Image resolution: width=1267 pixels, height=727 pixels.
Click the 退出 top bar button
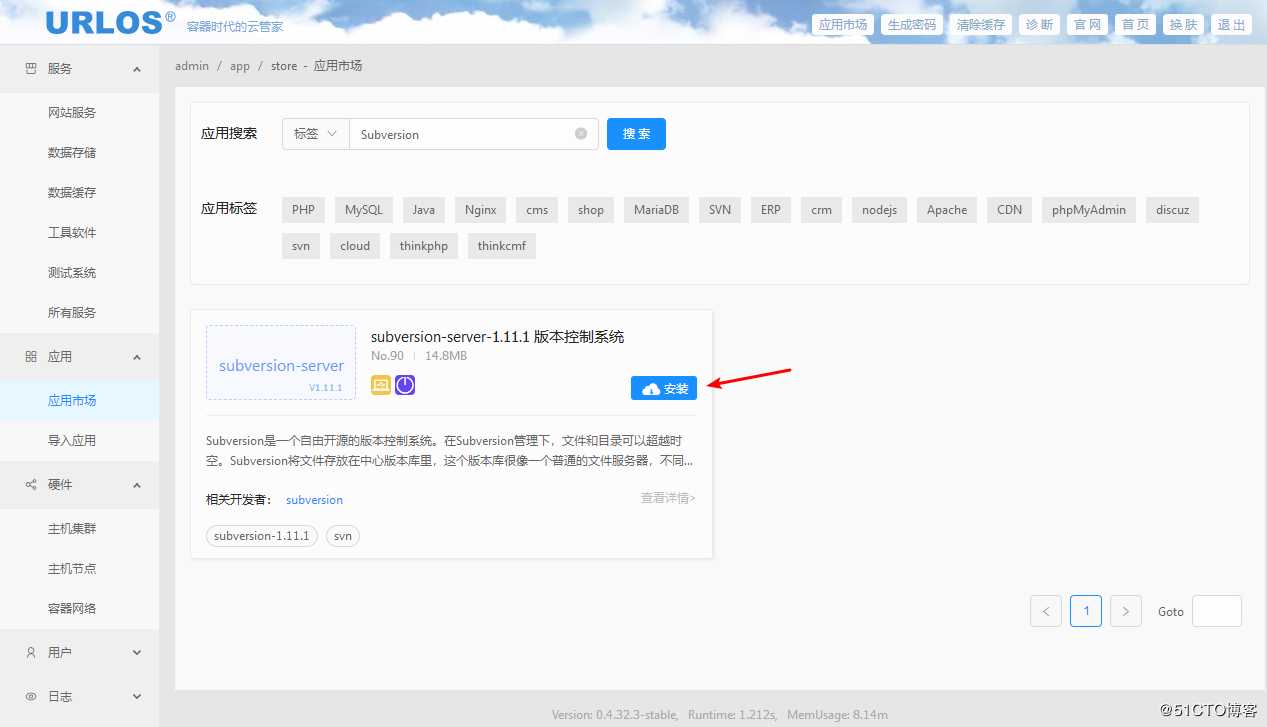pyautogui.click(x=1232, y=25)
